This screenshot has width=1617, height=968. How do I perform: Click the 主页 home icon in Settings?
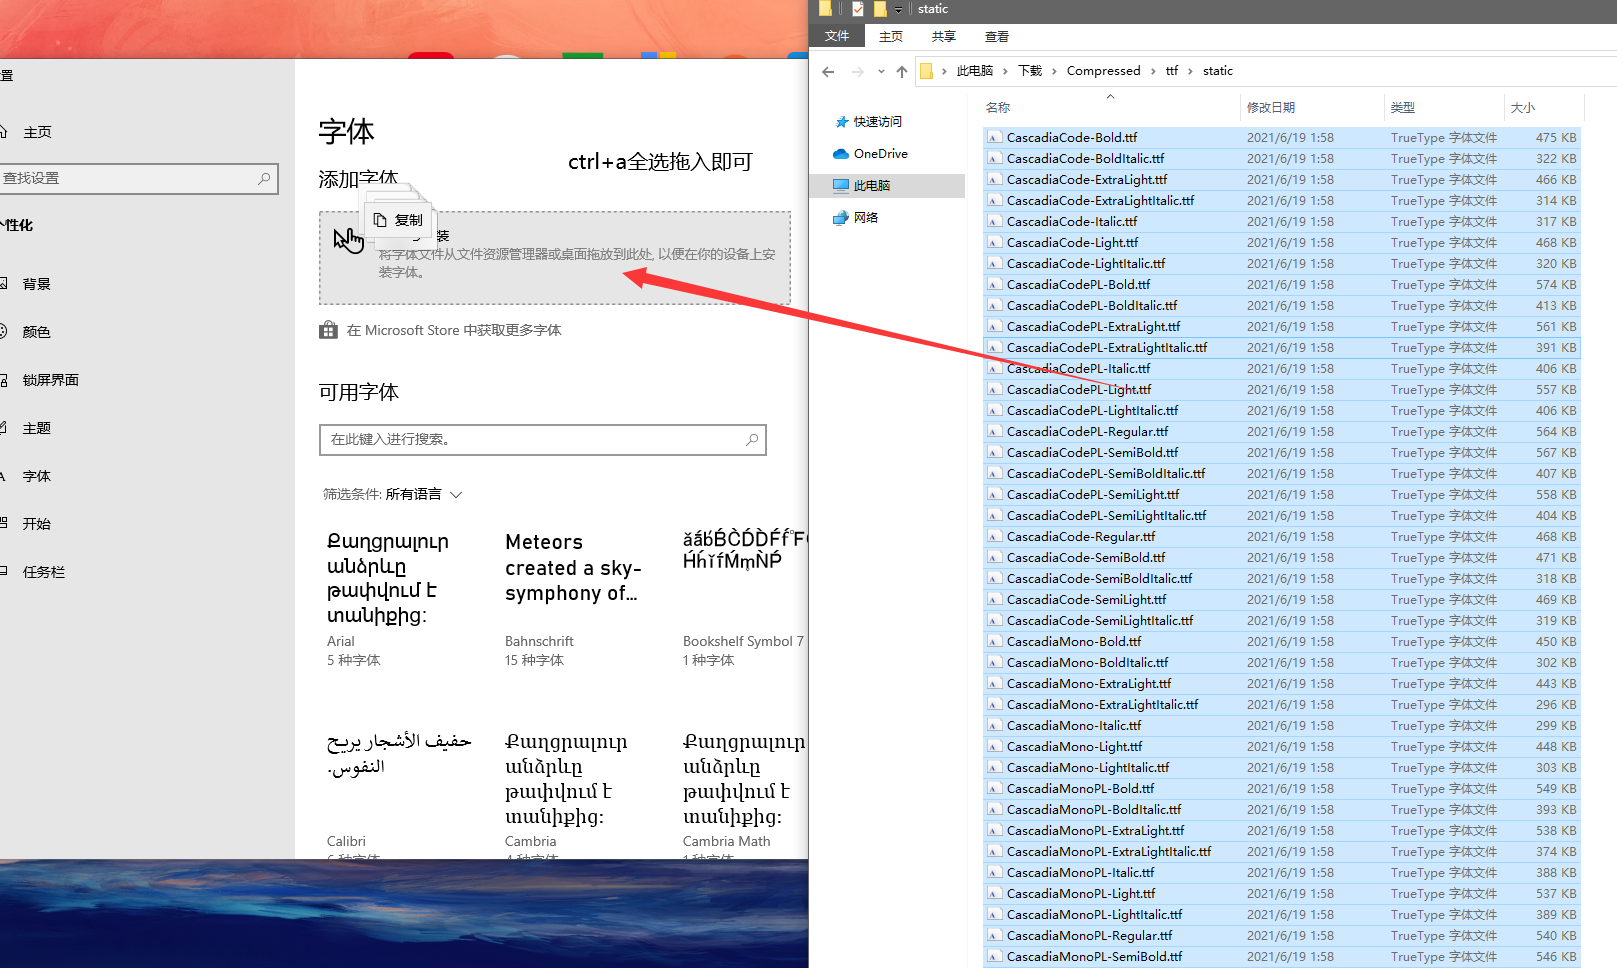coord(38,131)
